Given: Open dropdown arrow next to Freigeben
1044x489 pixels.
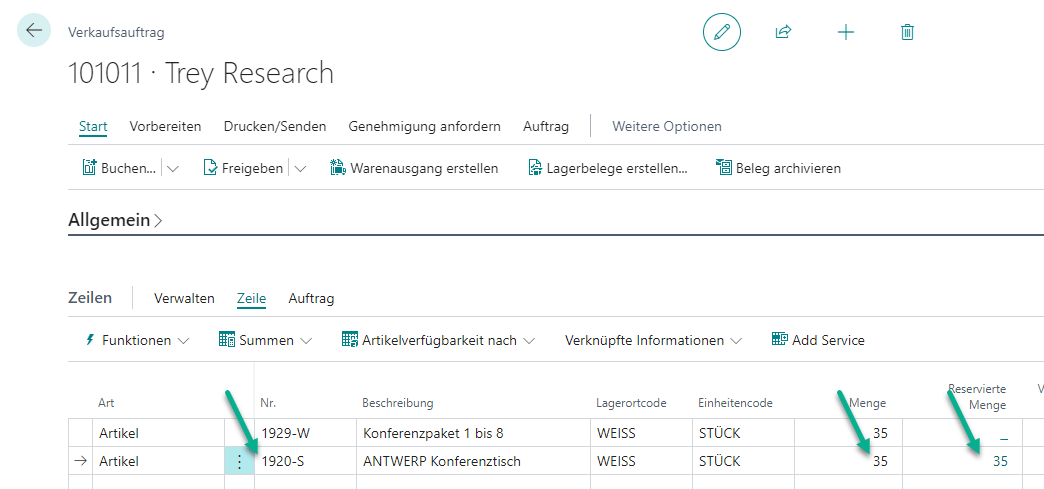Looking at the screenshot, I should [x=300, y=169].
